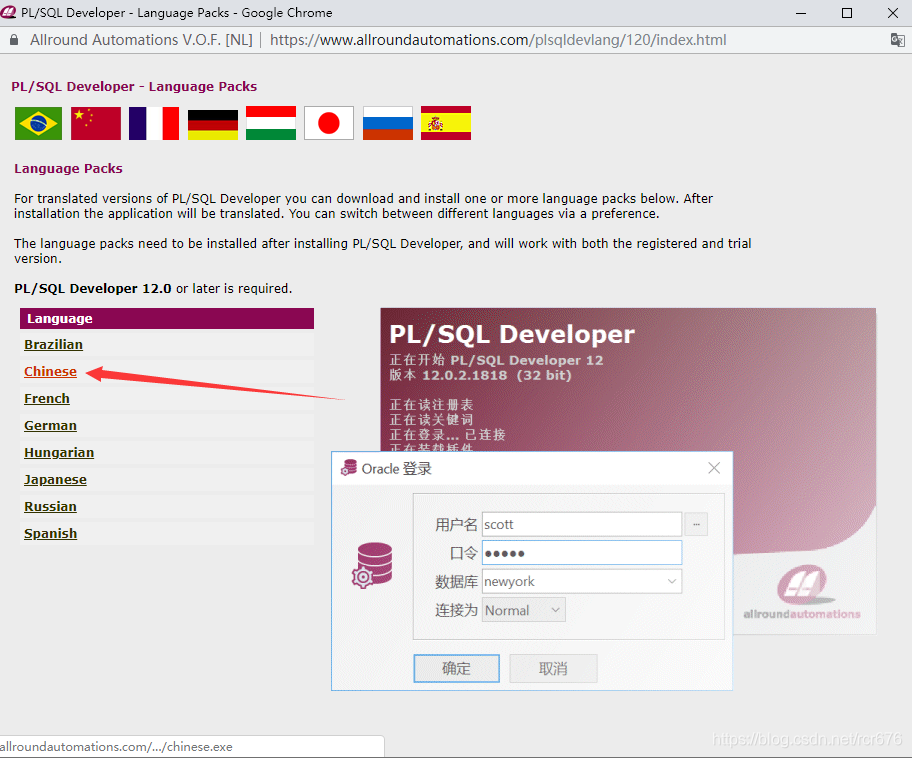Click the PL/SQL Developer tab favicon
This screenshot has width=912, height=758.
tap(9, 12)
